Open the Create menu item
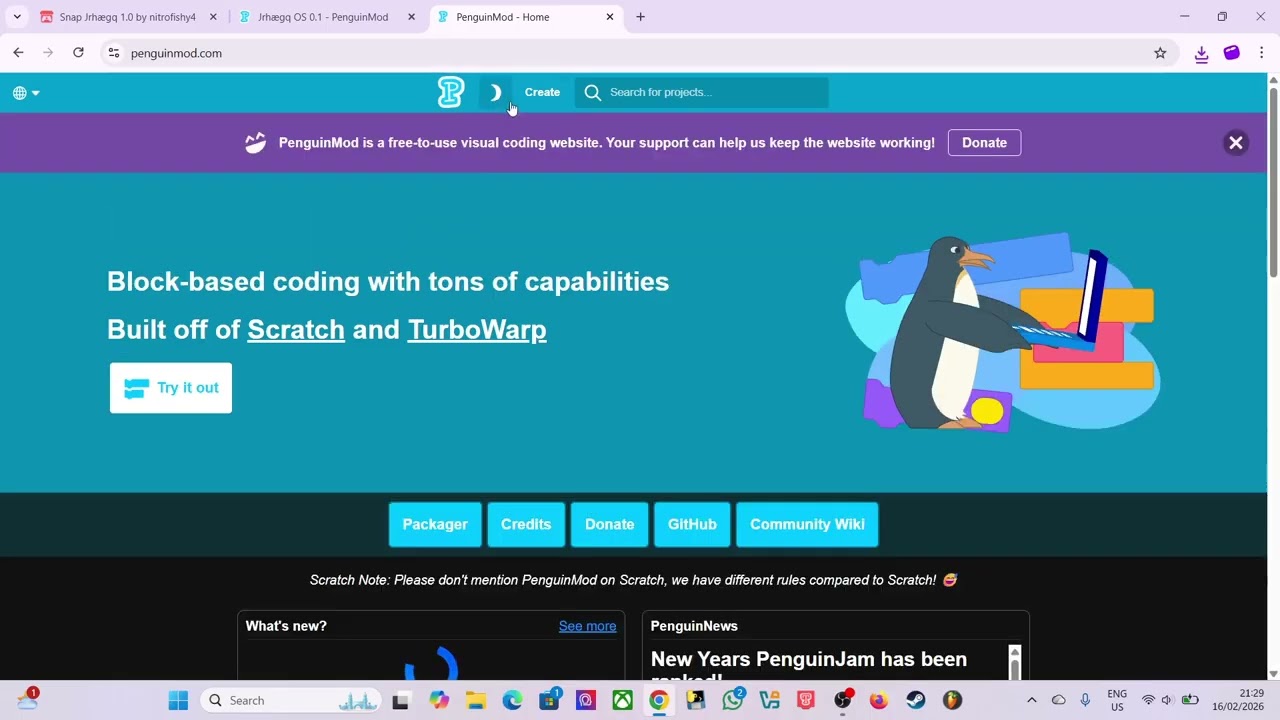 click(542, 92)
